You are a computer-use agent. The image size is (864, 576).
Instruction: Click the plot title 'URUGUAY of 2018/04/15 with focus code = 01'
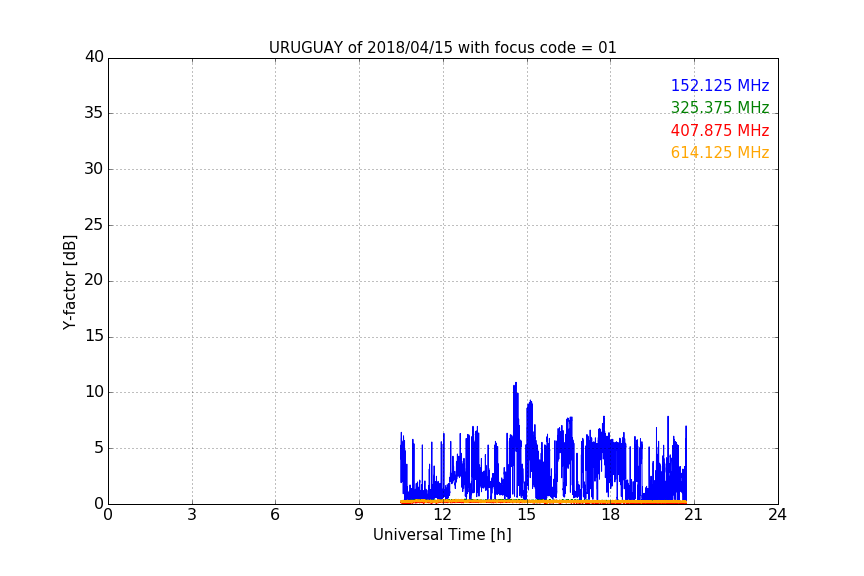point(442,47)
